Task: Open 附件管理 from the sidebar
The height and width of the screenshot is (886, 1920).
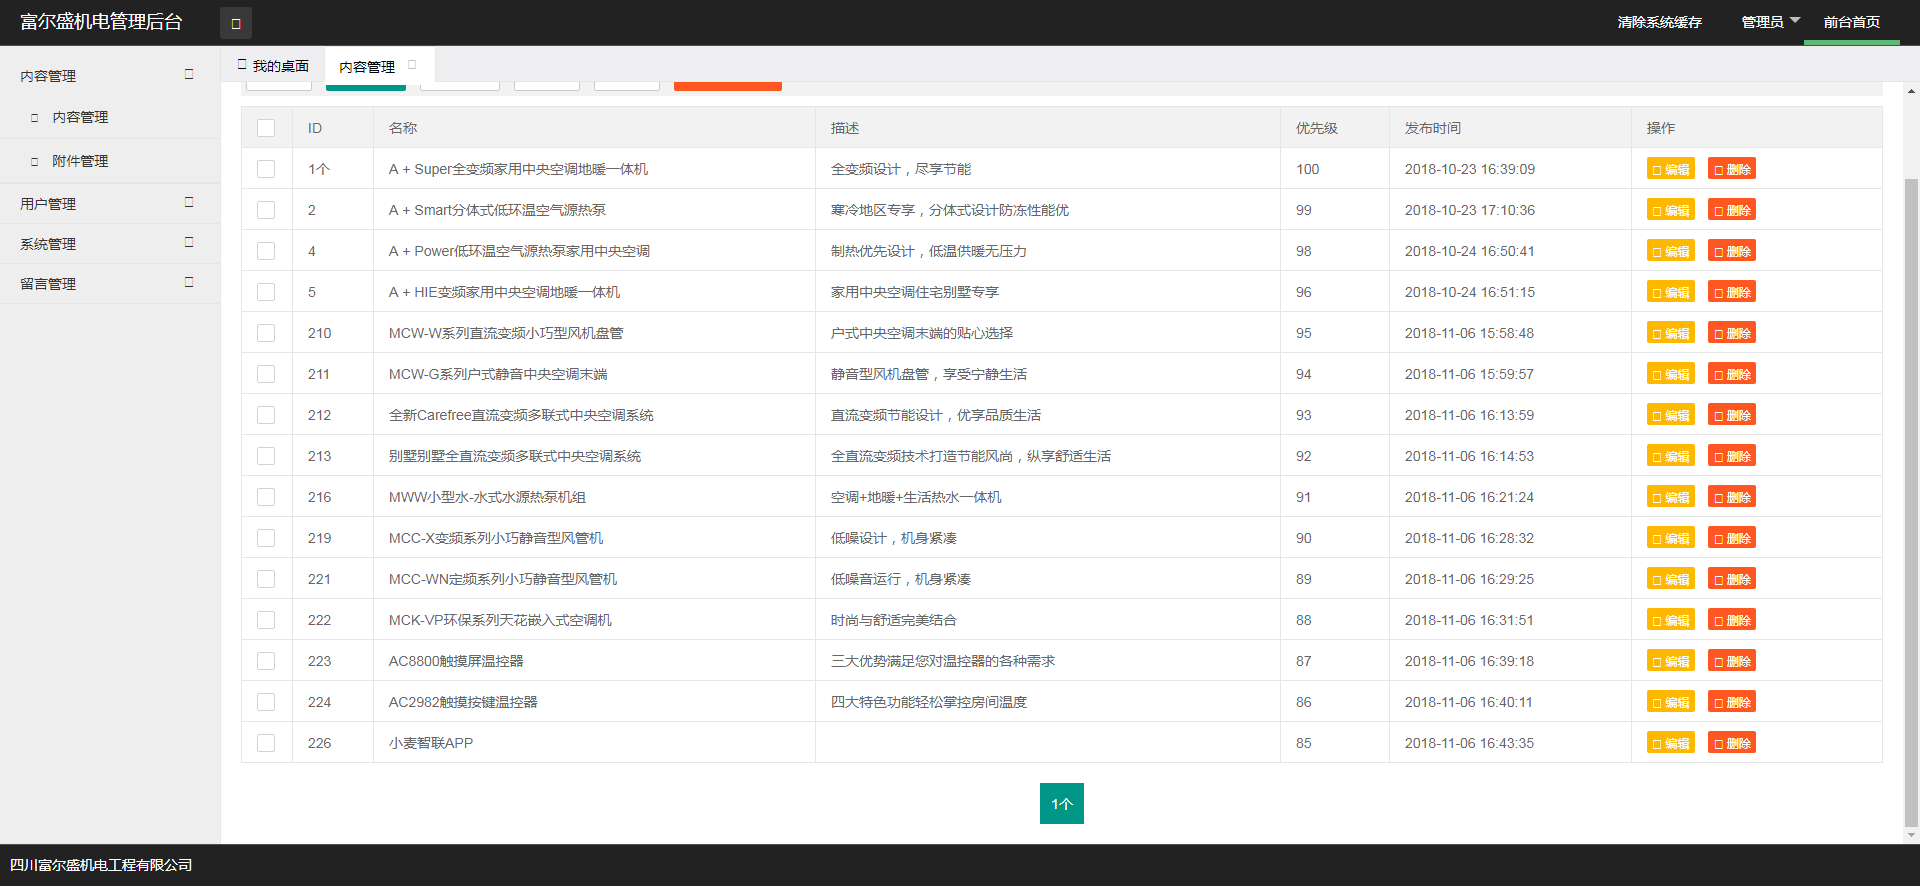Action: point(80,161)
